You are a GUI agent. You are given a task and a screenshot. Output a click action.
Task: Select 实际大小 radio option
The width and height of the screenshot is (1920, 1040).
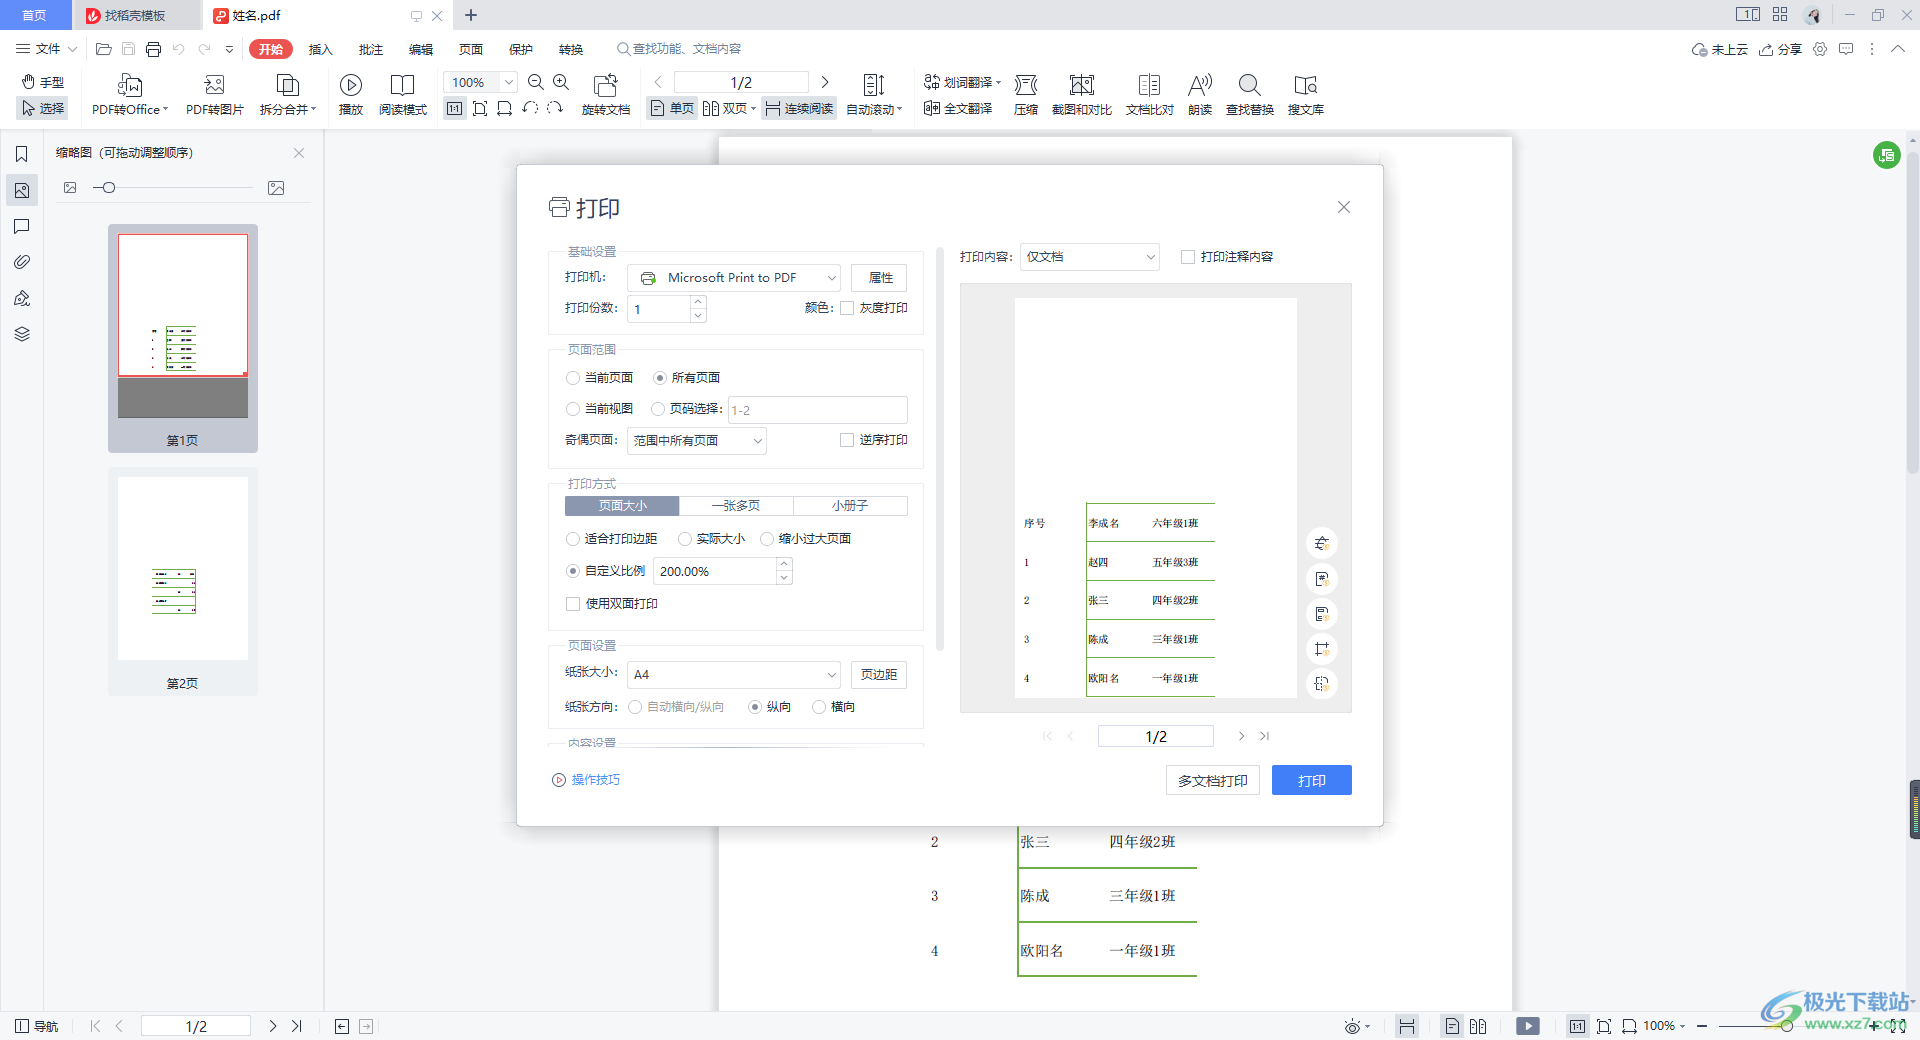click(685, 539)
